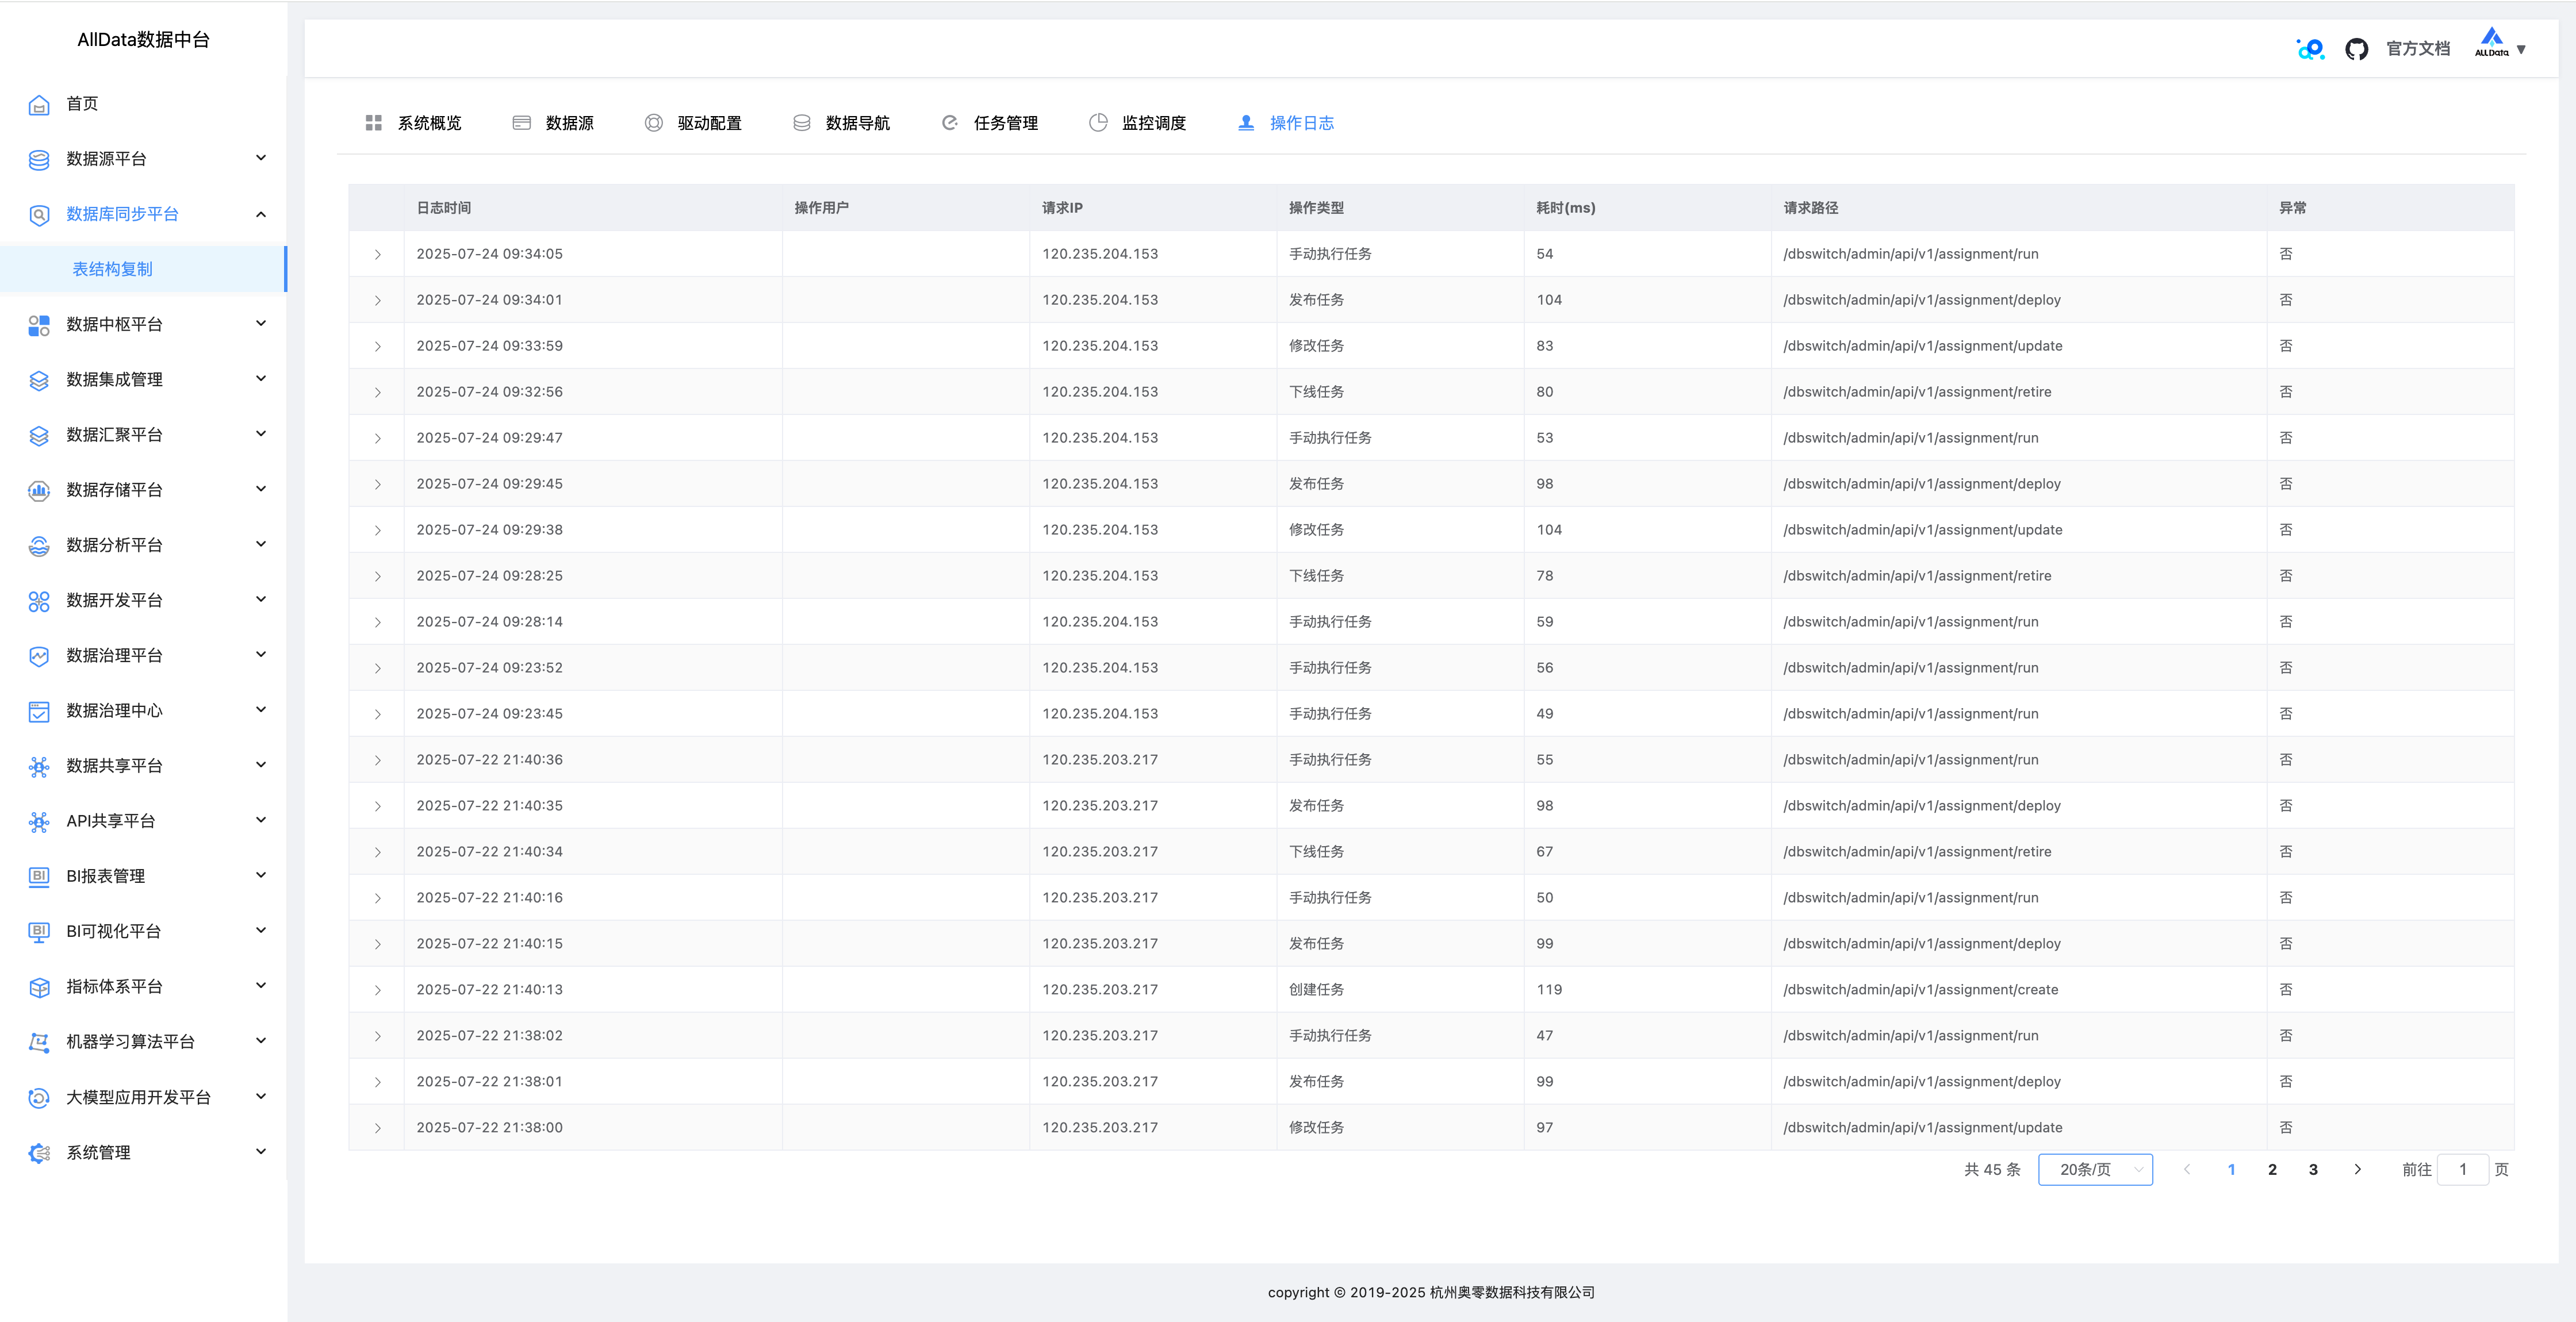Click the 指标体系平台 cube icon

[x=39, y=987]
